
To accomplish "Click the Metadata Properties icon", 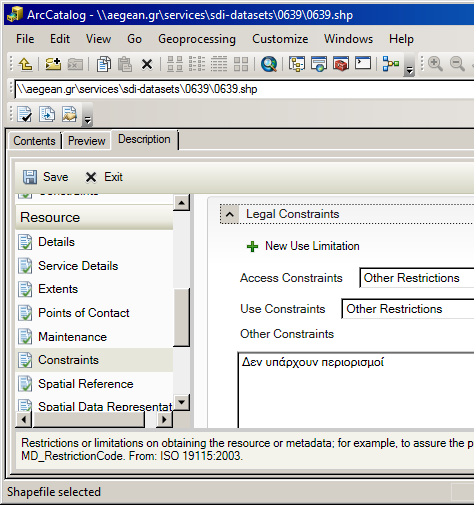I will [69, 114].
